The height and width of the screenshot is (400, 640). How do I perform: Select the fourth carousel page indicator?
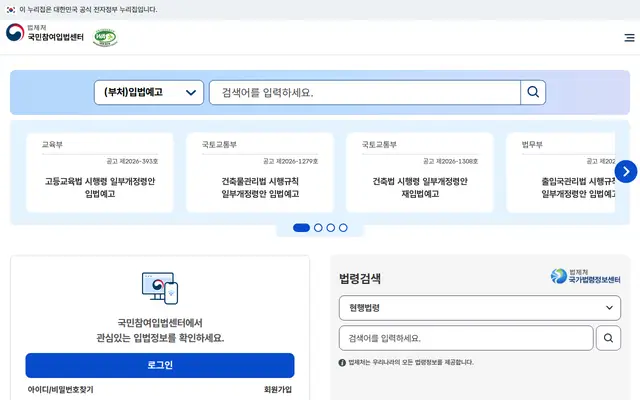pos(343,228)
